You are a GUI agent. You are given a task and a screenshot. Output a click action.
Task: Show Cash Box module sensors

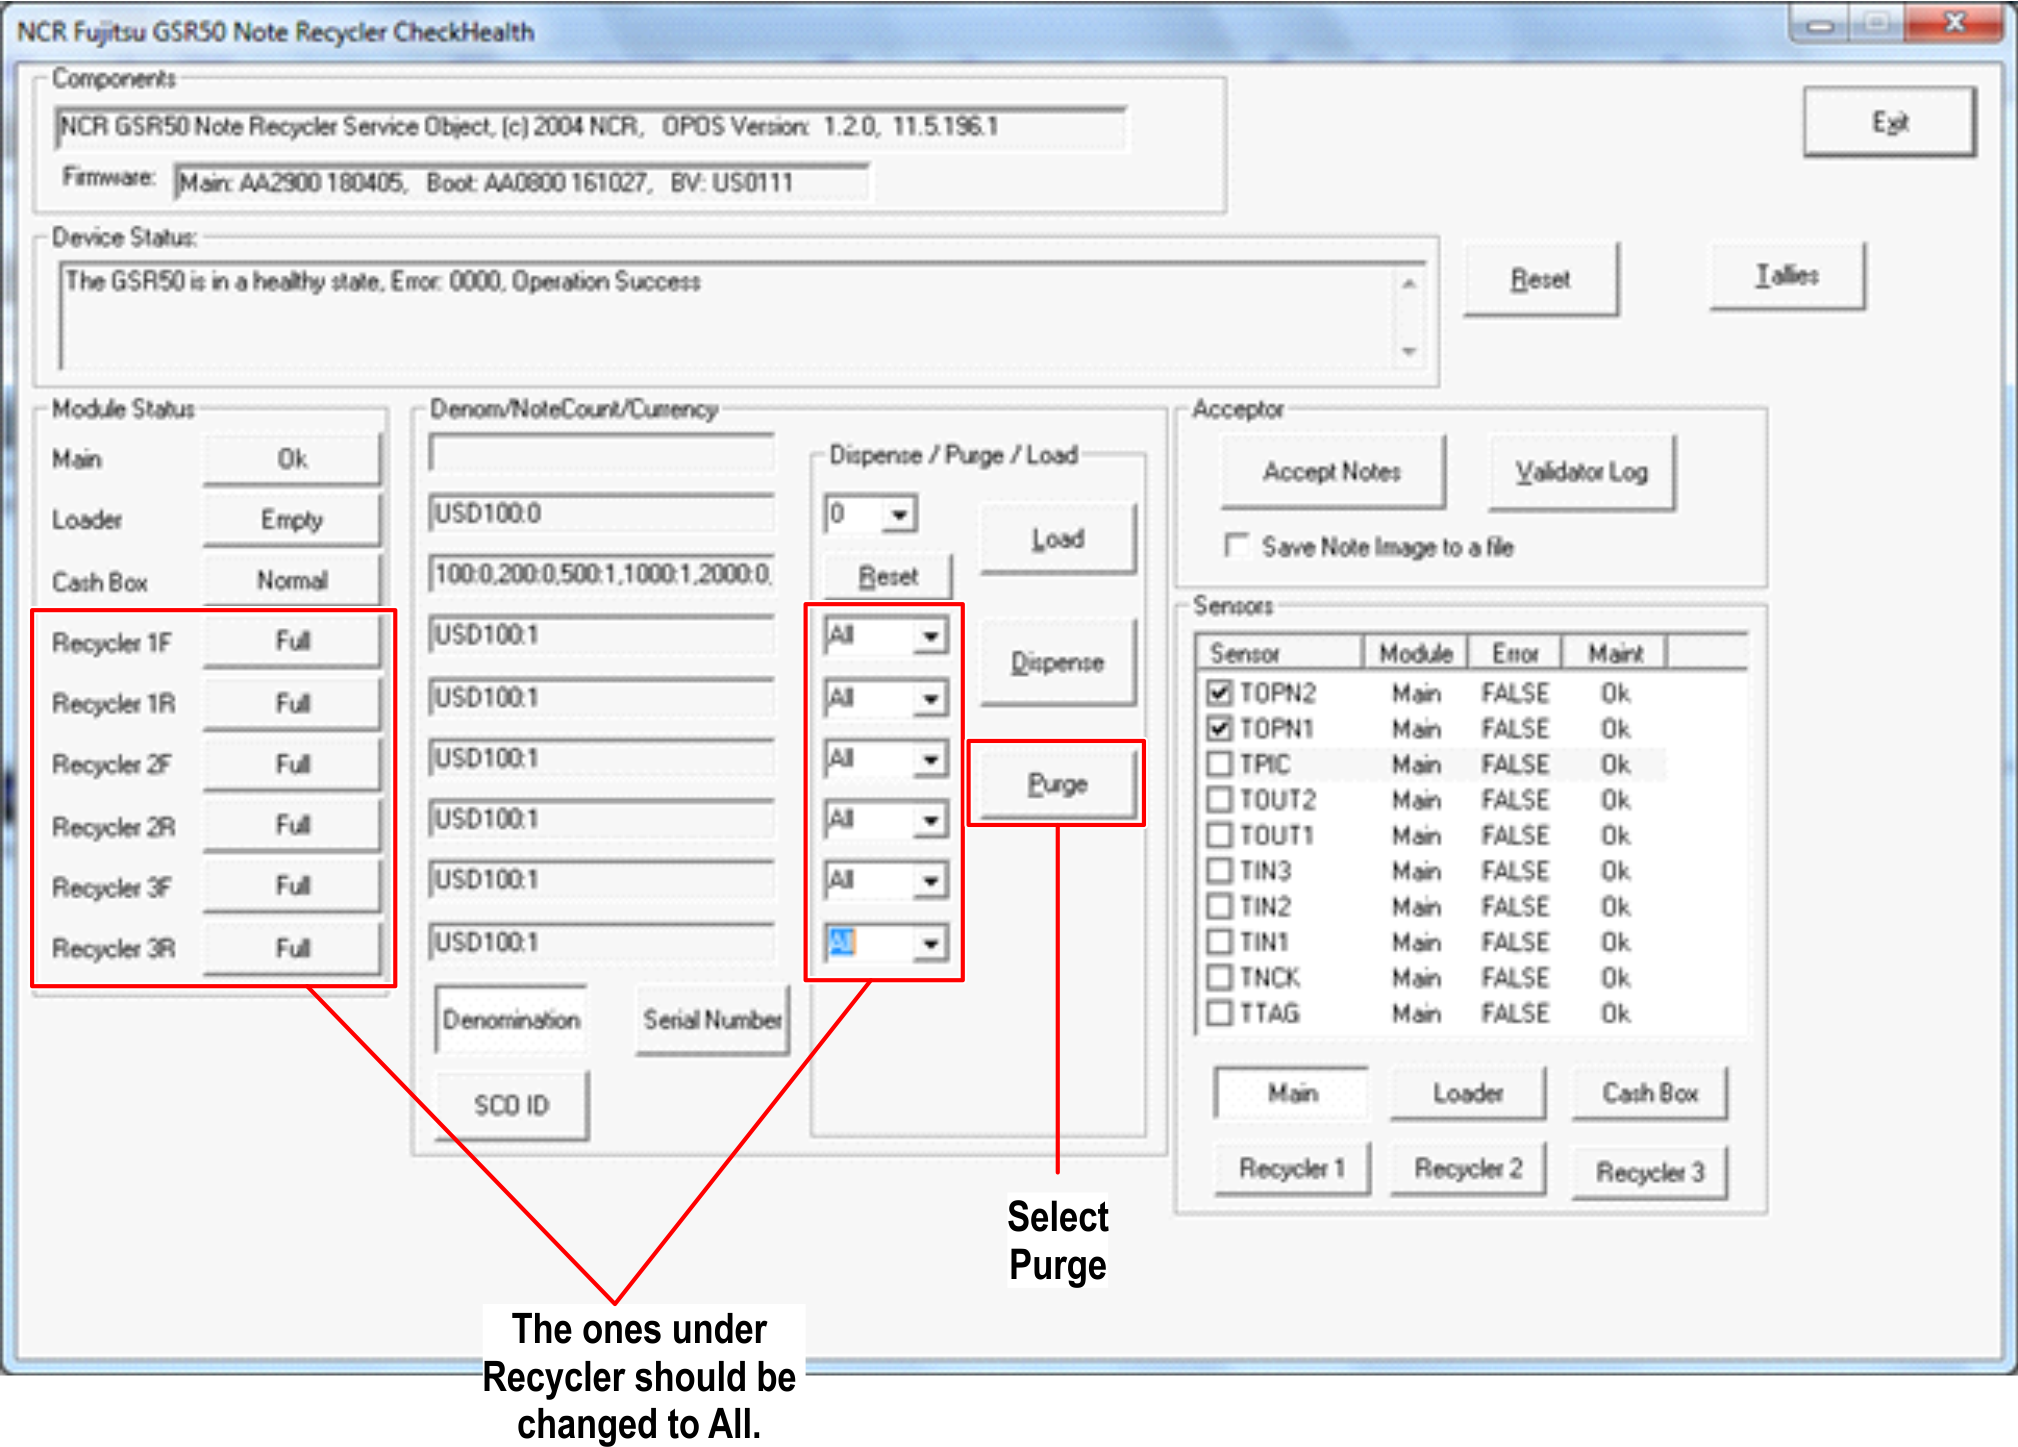(x=1650, y=1093)
